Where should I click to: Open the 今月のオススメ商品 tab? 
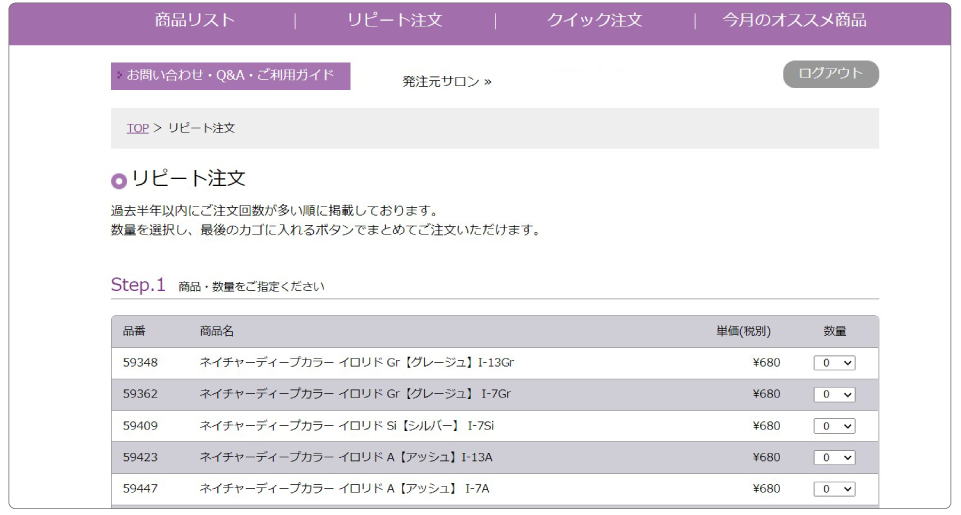pos(794,20)
